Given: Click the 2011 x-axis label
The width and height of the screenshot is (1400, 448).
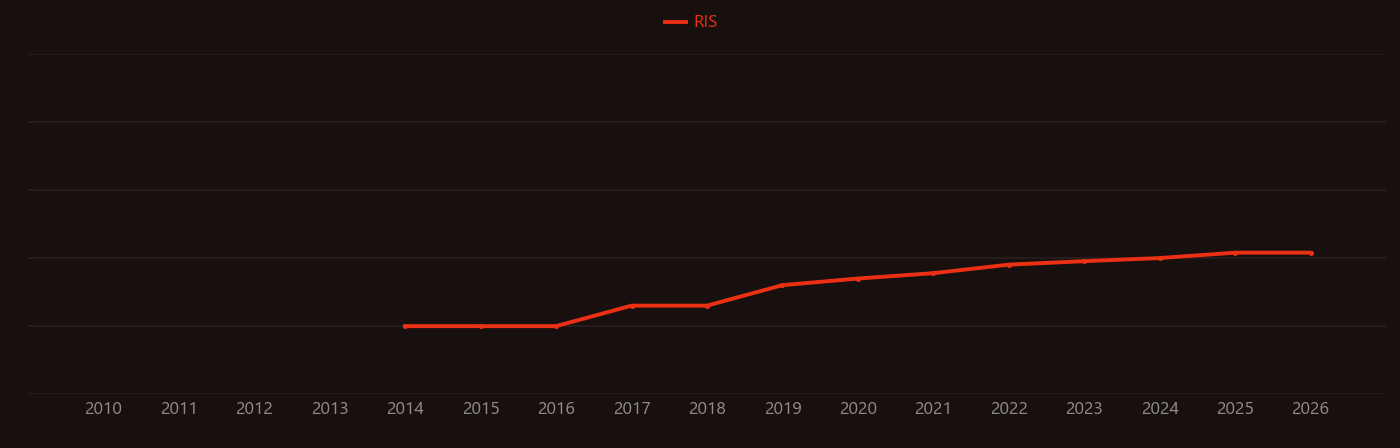Looking at the screenshot, I should pos(179,409).
